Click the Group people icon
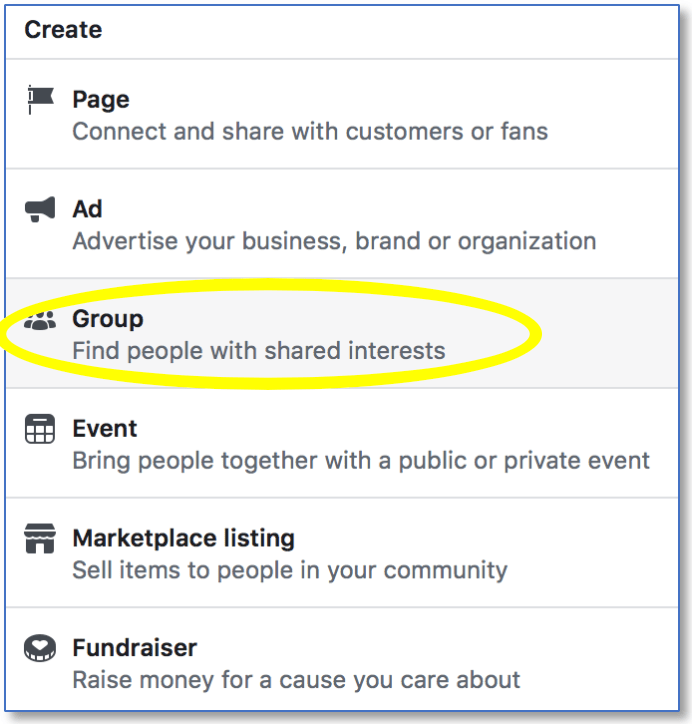The width and height of the screenshot is (692, 724). [41, 321]
